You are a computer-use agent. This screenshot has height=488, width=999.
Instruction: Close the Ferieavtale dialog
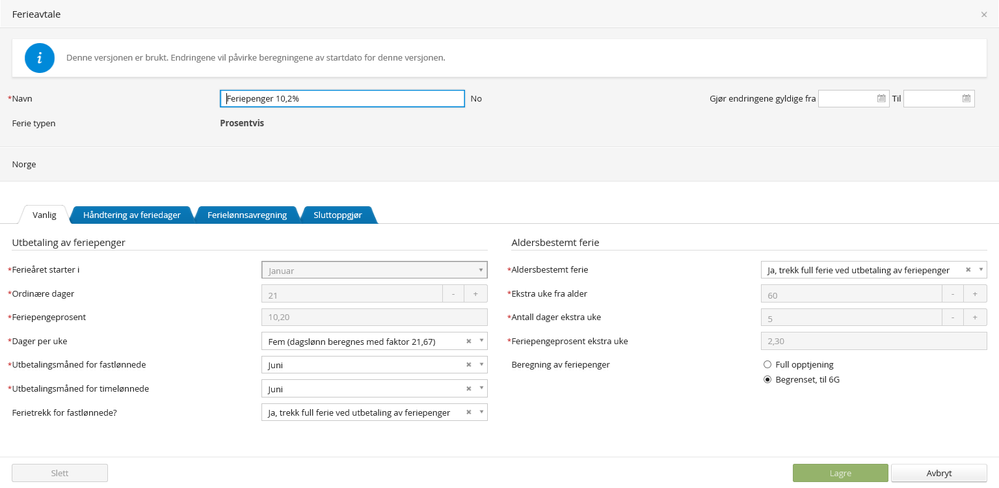[984, 15]
